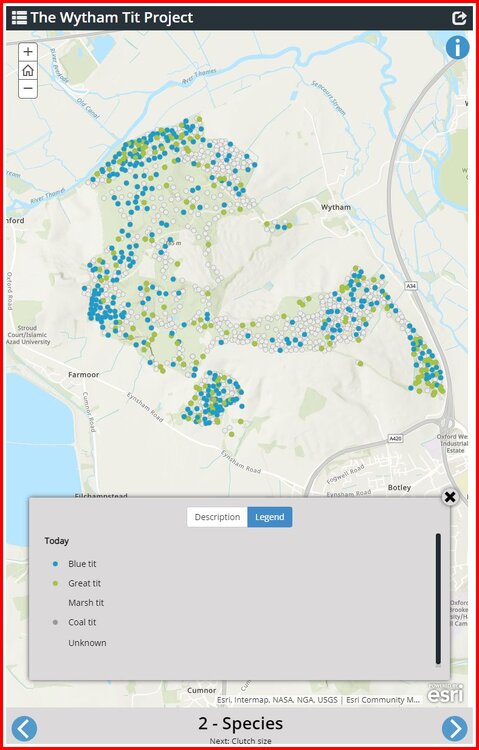Advance to next slide with right arrow

pyautogui.click(x=455, y=728)
